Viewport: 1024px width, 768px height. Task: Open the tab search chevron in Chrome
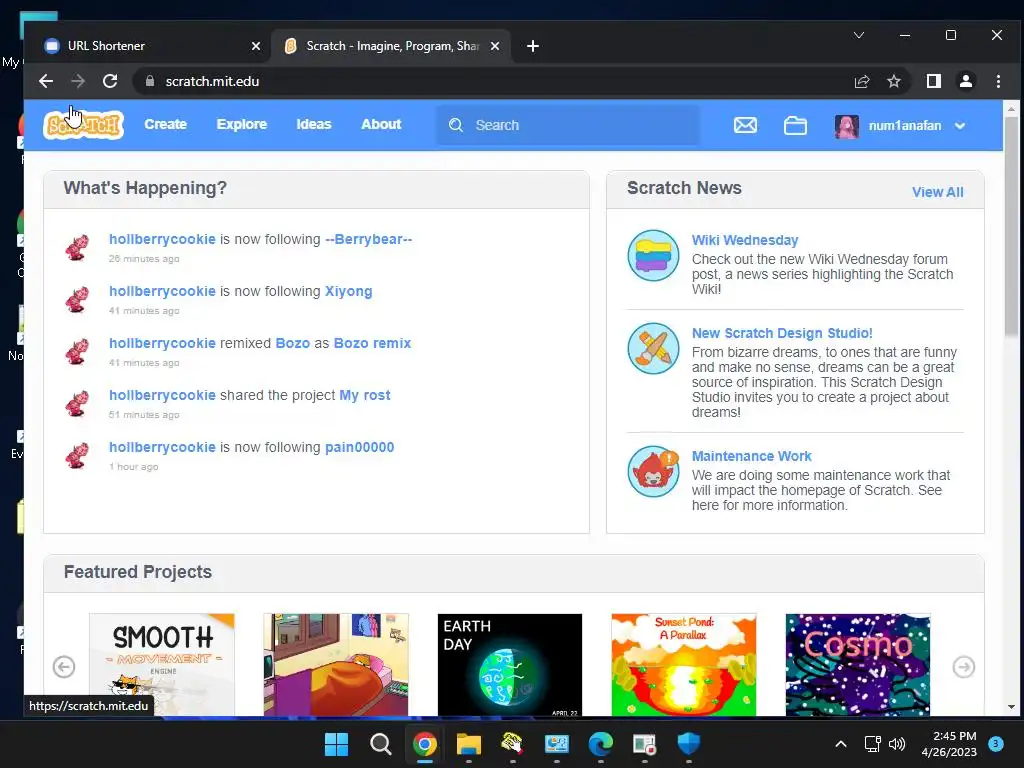[859, 35]
